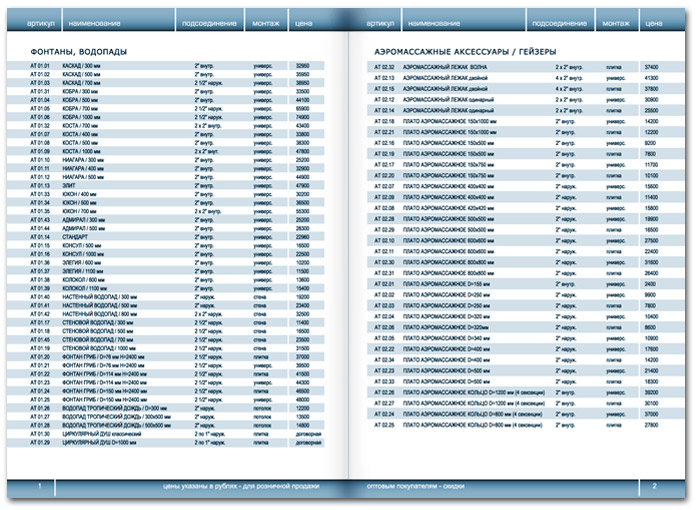Click the name 'КОСТА / 400 мм'
The image size is (700, 510).
point(80,134)
